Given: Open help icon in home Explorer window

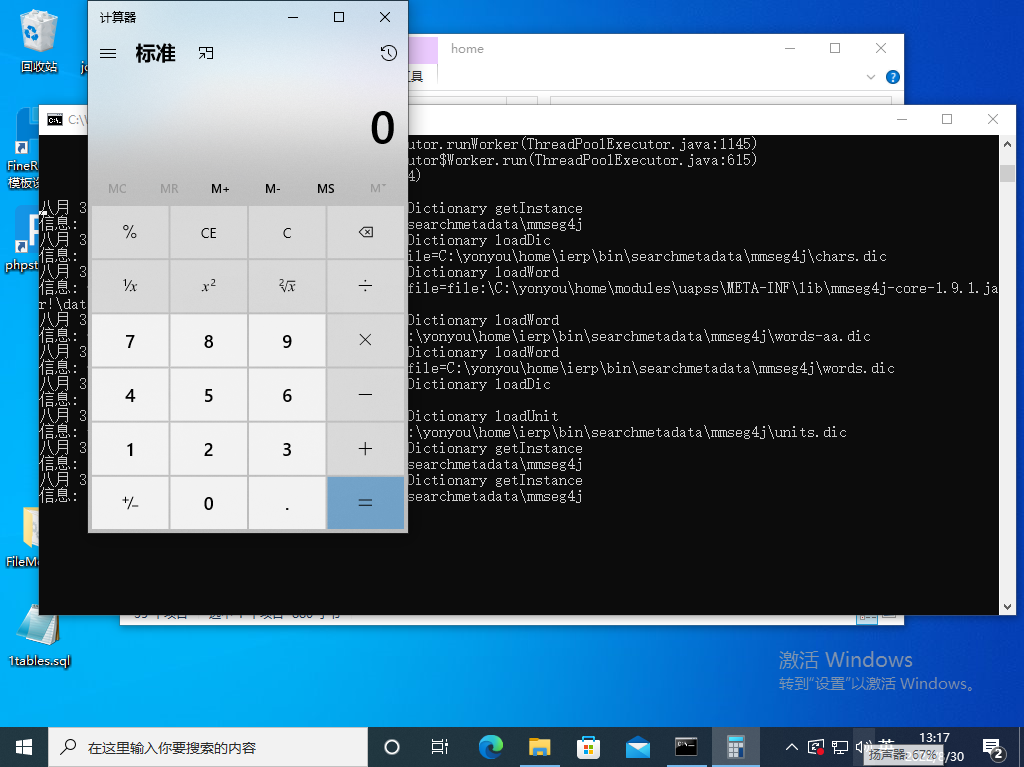Looking at the screenshot, I should coord(892,77).
